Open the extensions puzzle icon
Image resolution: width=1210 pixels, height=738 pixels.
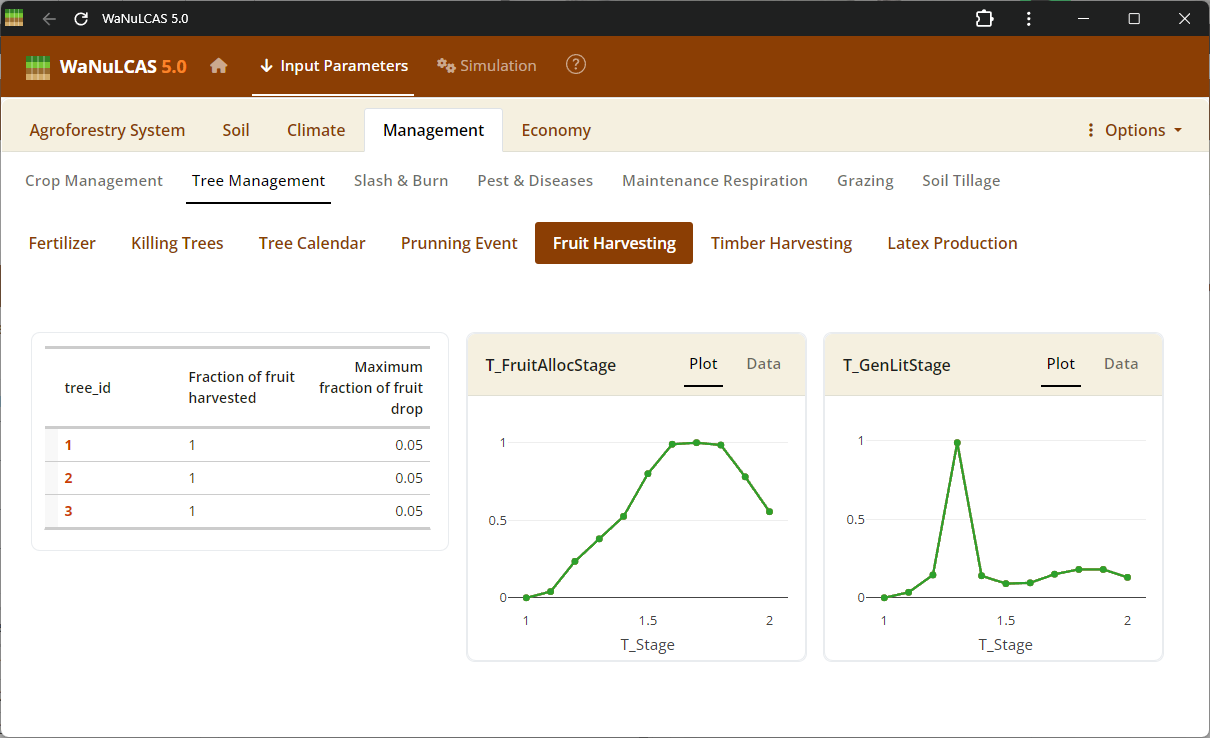(984, 19)
